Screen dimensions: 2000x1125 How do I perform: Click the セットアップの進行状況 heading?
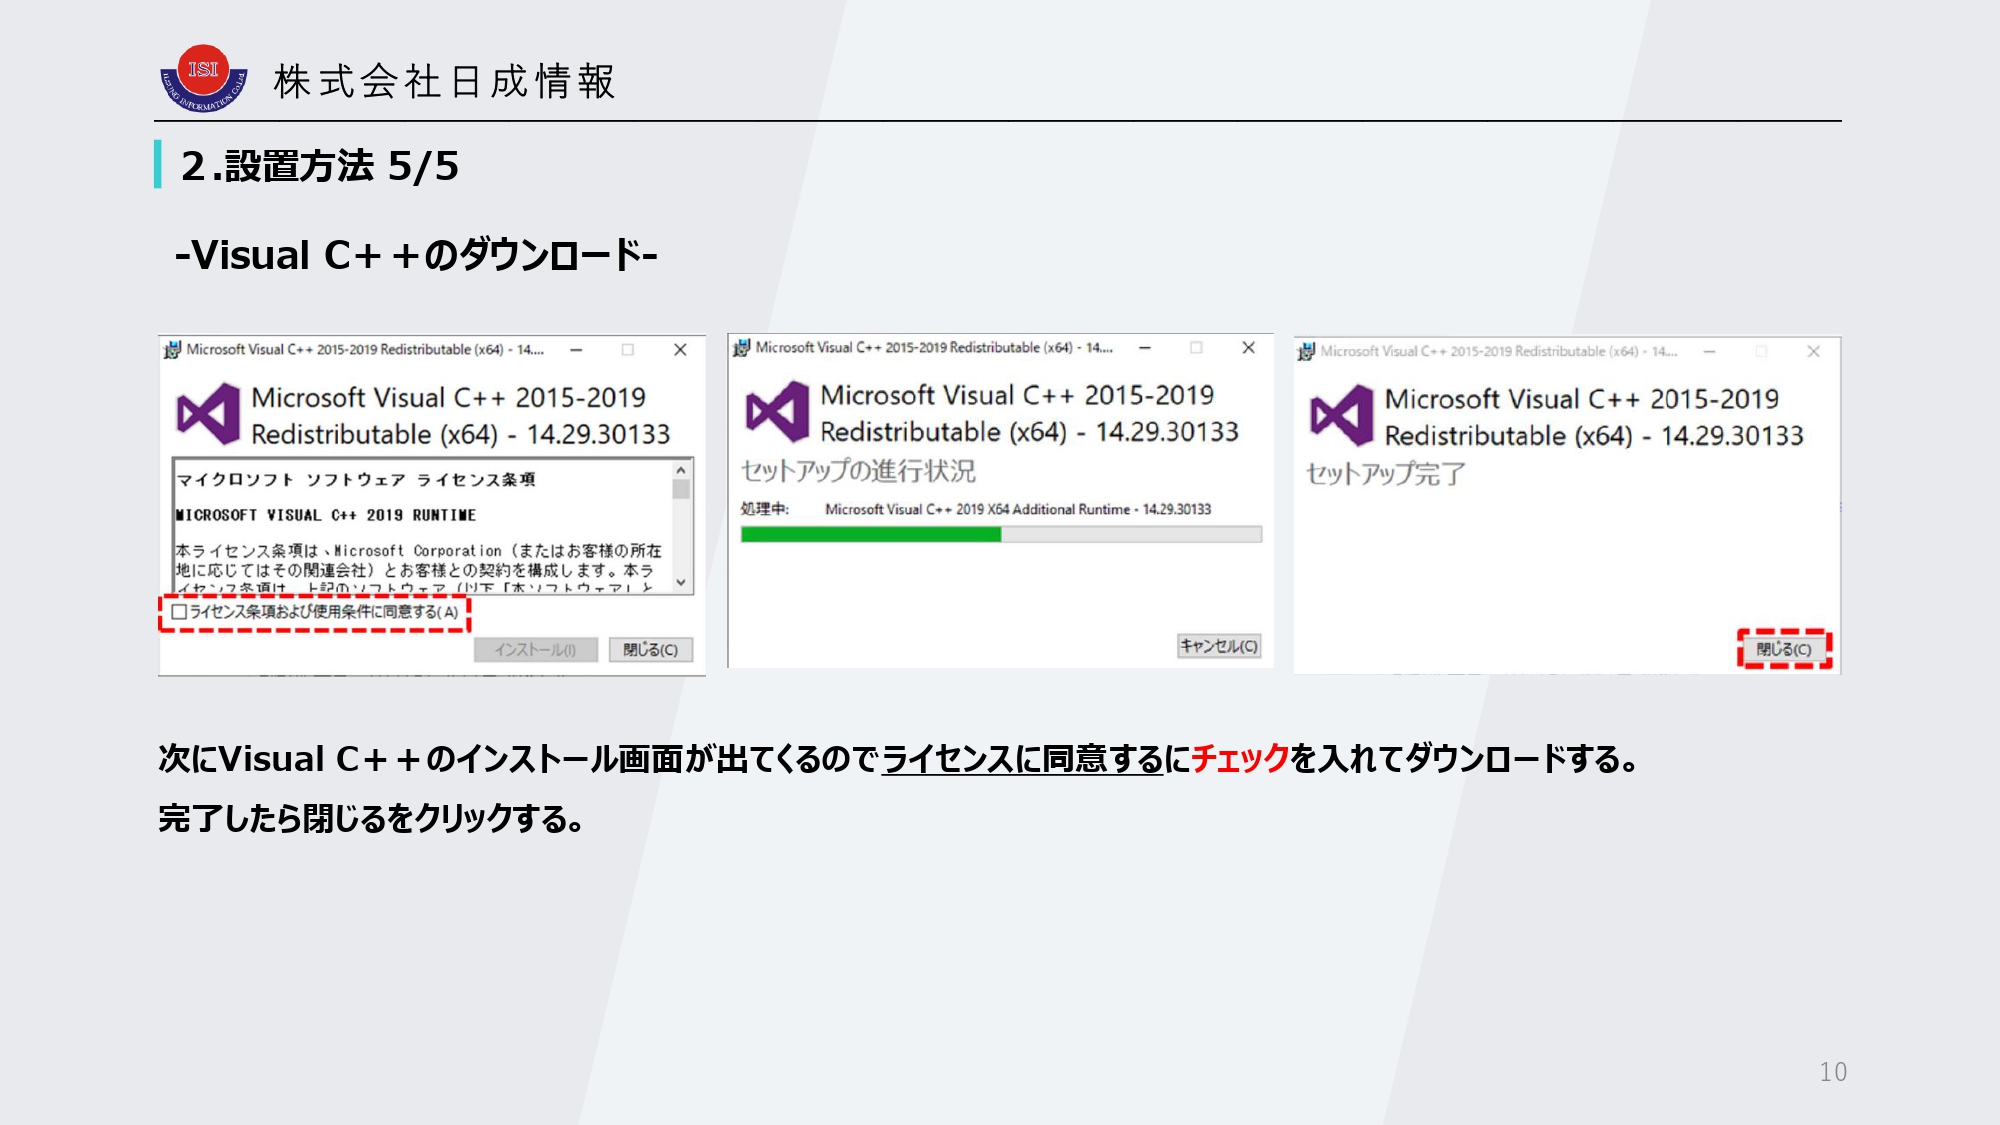tap(858, 471)
